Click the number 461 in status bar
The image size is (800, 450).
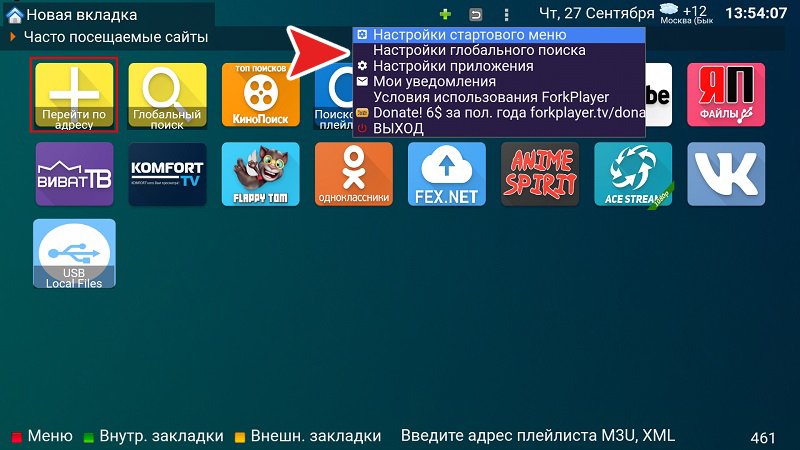[763, 438]
